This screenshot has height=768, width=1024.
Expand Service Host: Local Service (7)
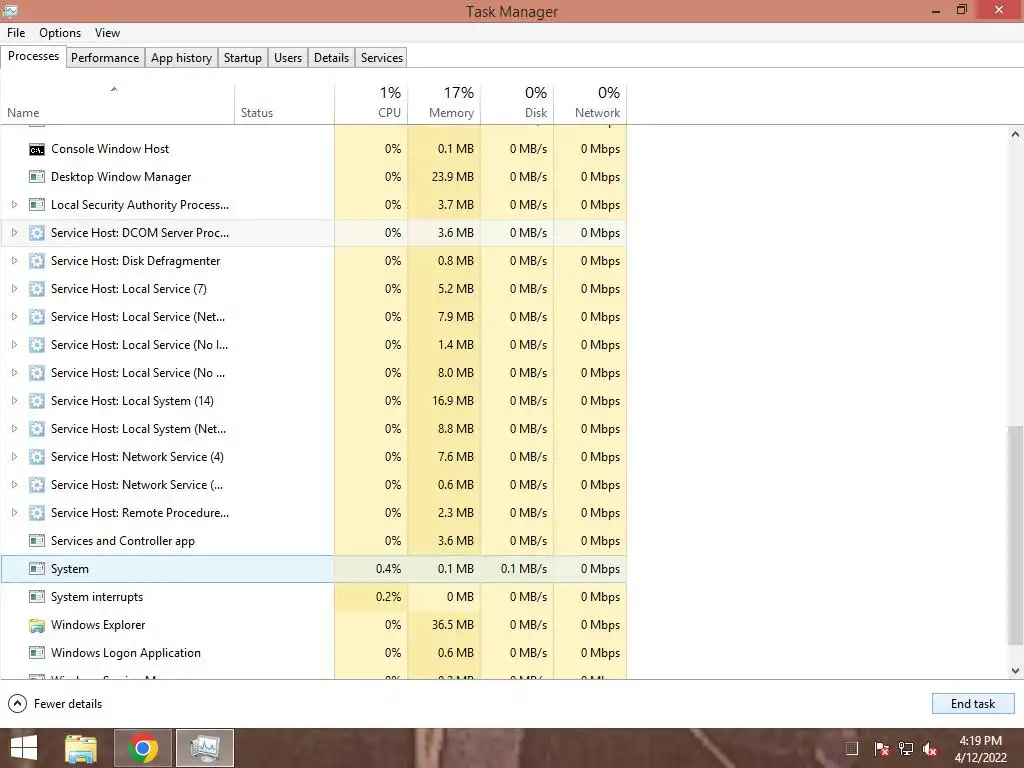(x=14, y=289)
